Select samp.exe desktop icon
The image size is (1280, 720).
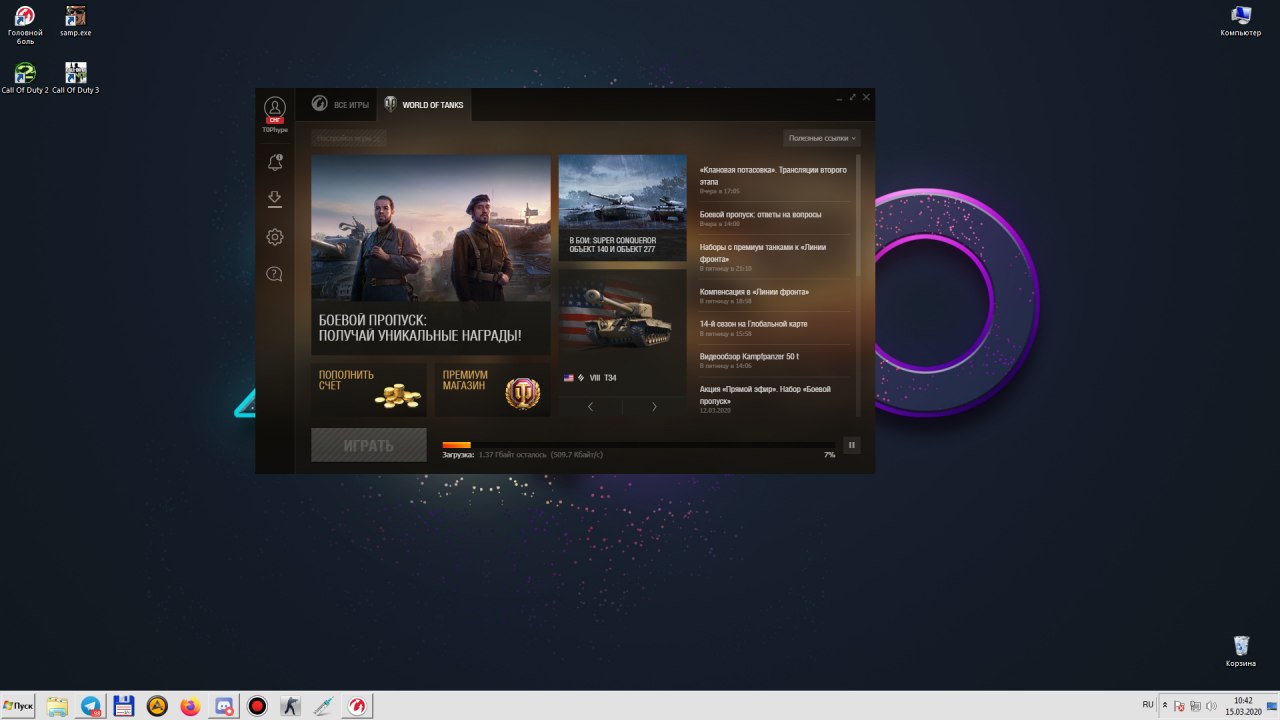coord(75,20)
